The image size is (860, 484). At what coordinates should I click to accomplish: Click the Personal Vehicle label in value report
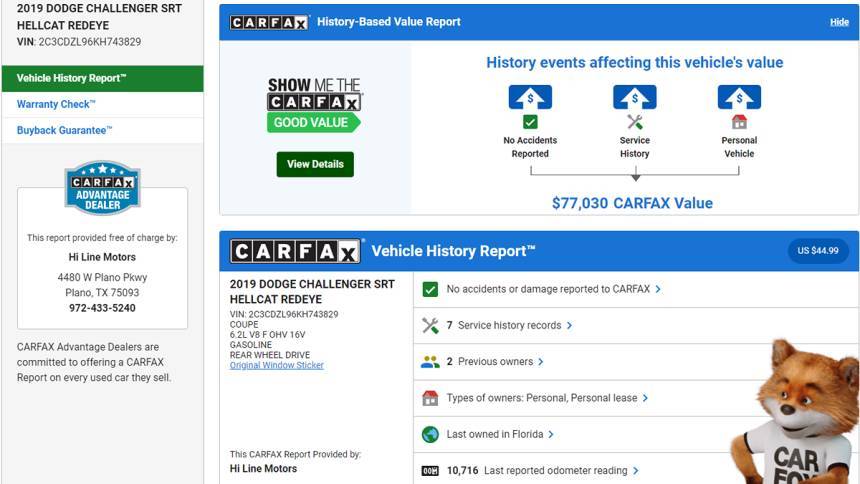coord(739,147)
